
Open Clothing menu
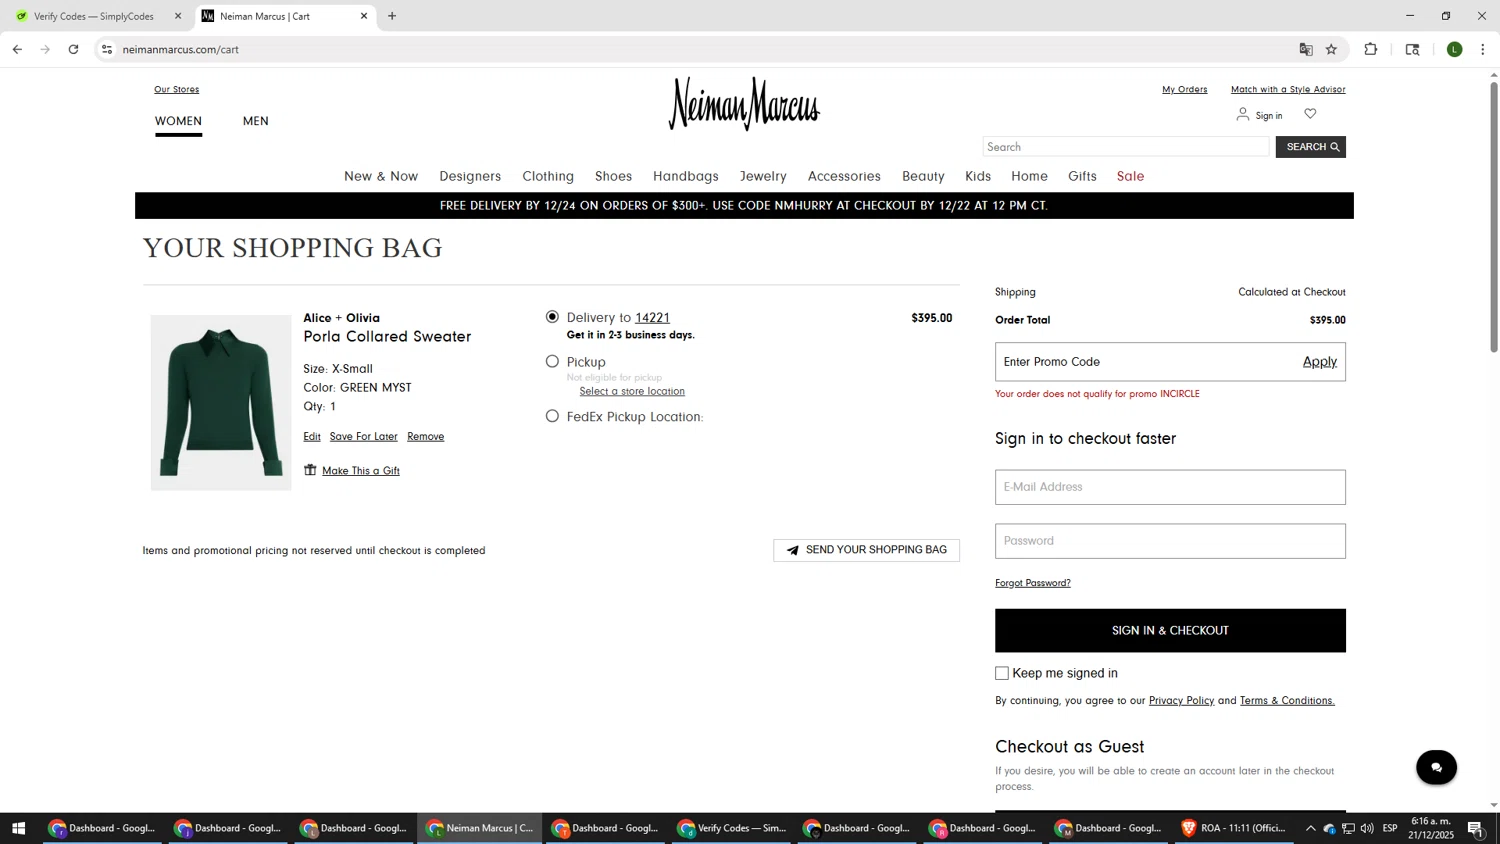548,176
